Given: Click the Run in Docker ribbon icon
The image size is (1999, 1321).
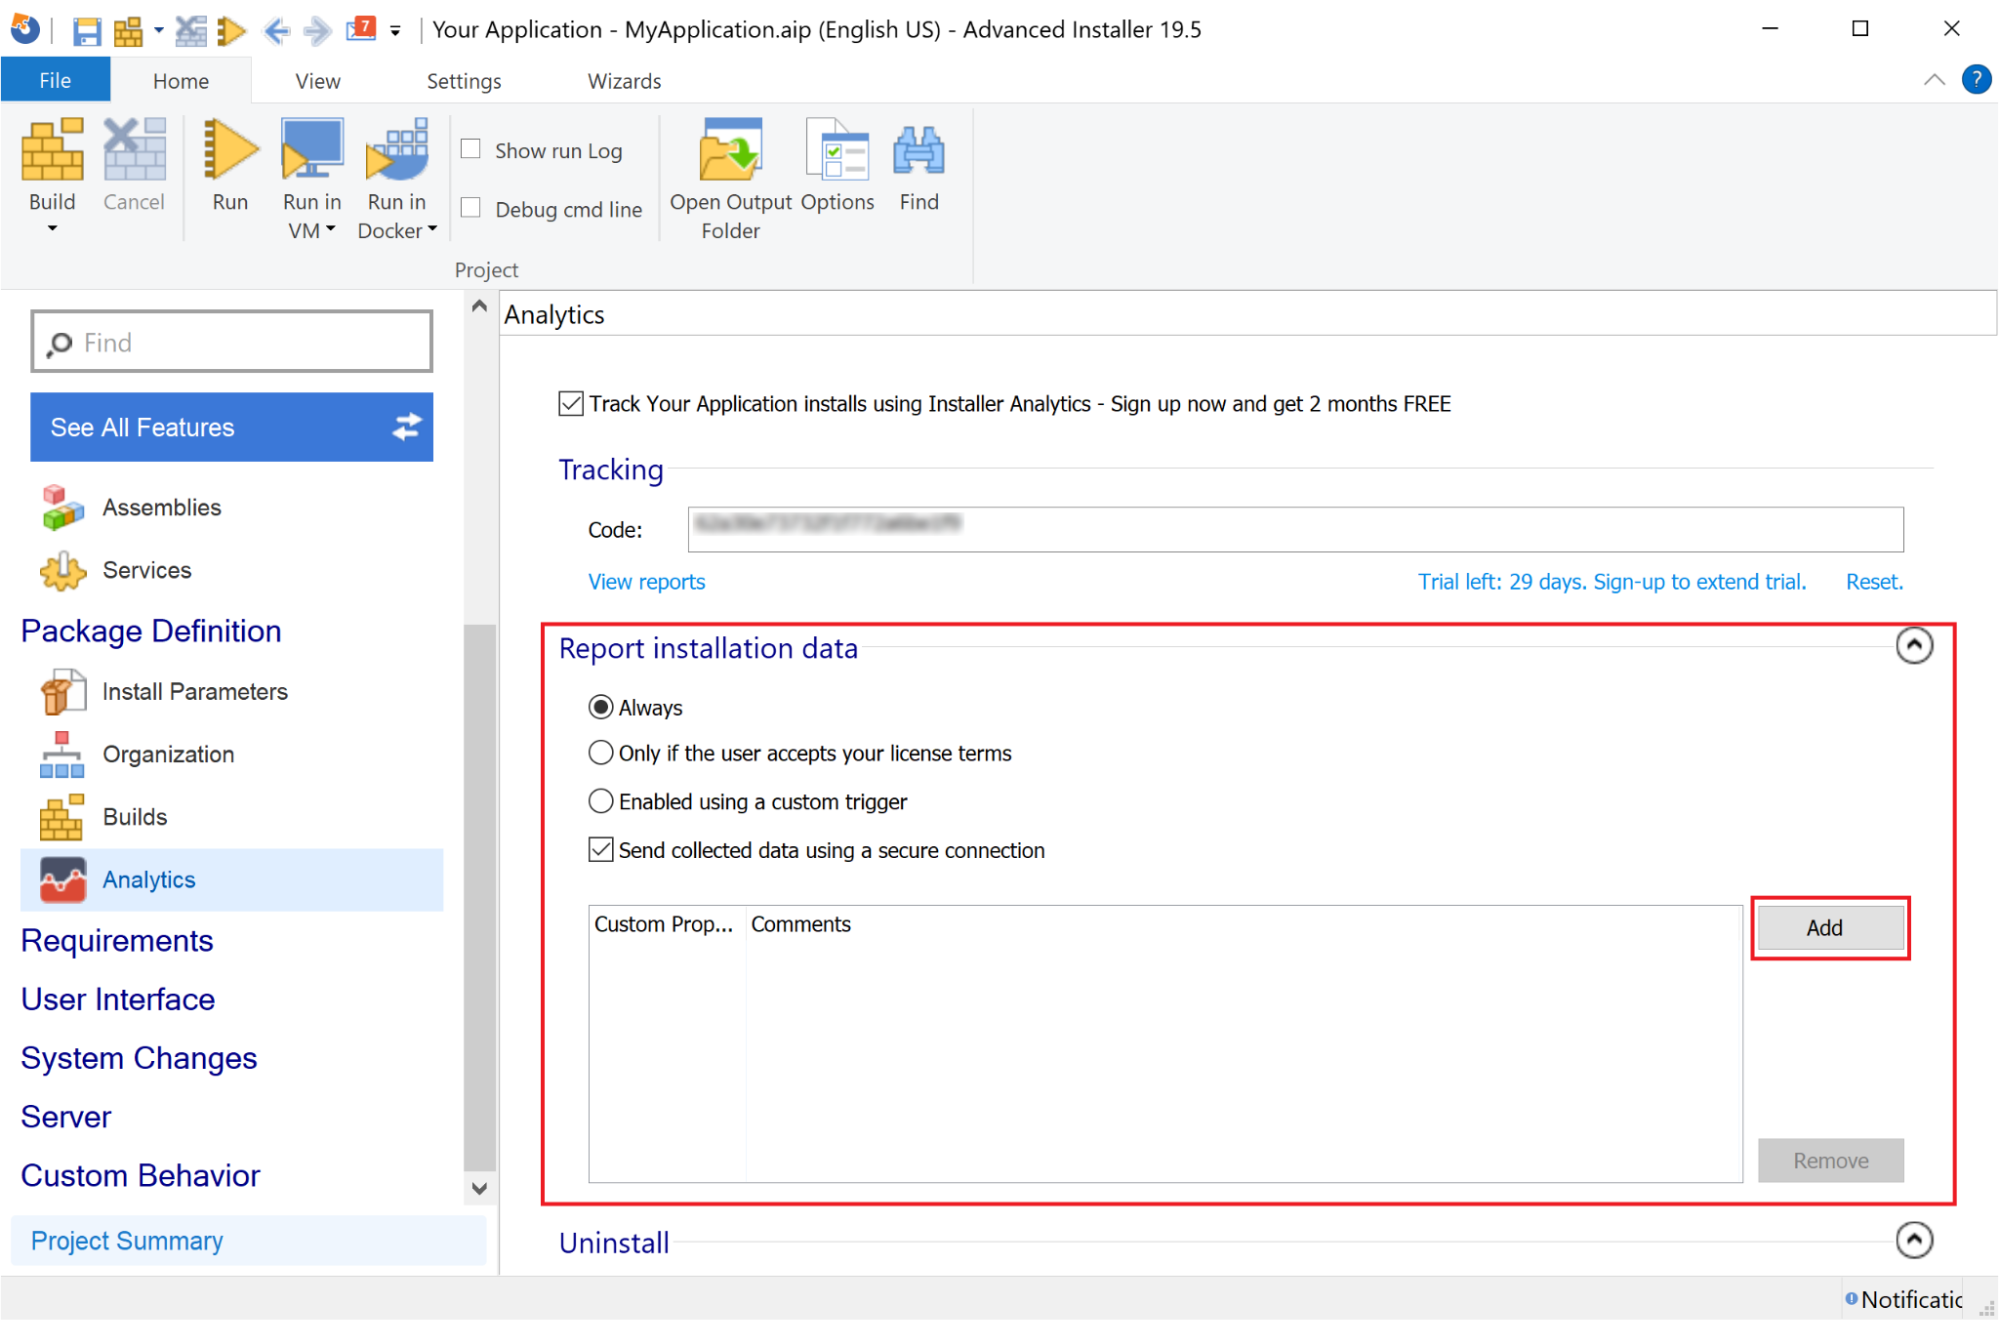Looking at the screenshot, I should (x=397, y=150).
